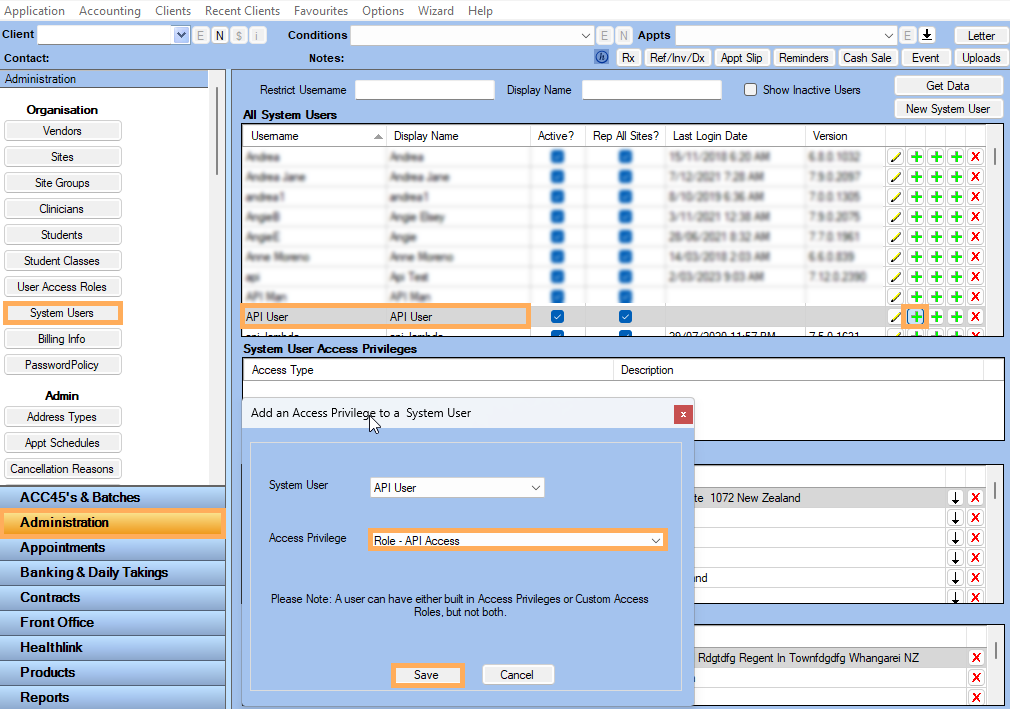Click the pencil edit icon in API User row
Image resolution: width=1010 pixels, height=709 pixels.
[895, 317]
